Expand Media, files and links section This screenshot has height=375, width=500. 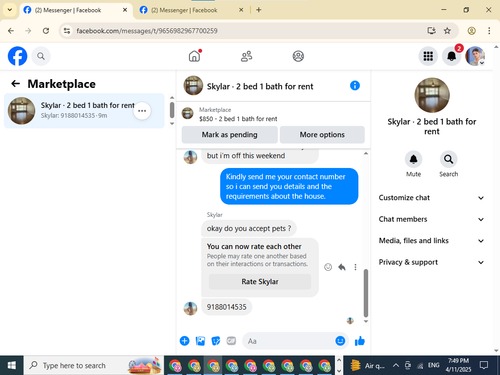432,241
